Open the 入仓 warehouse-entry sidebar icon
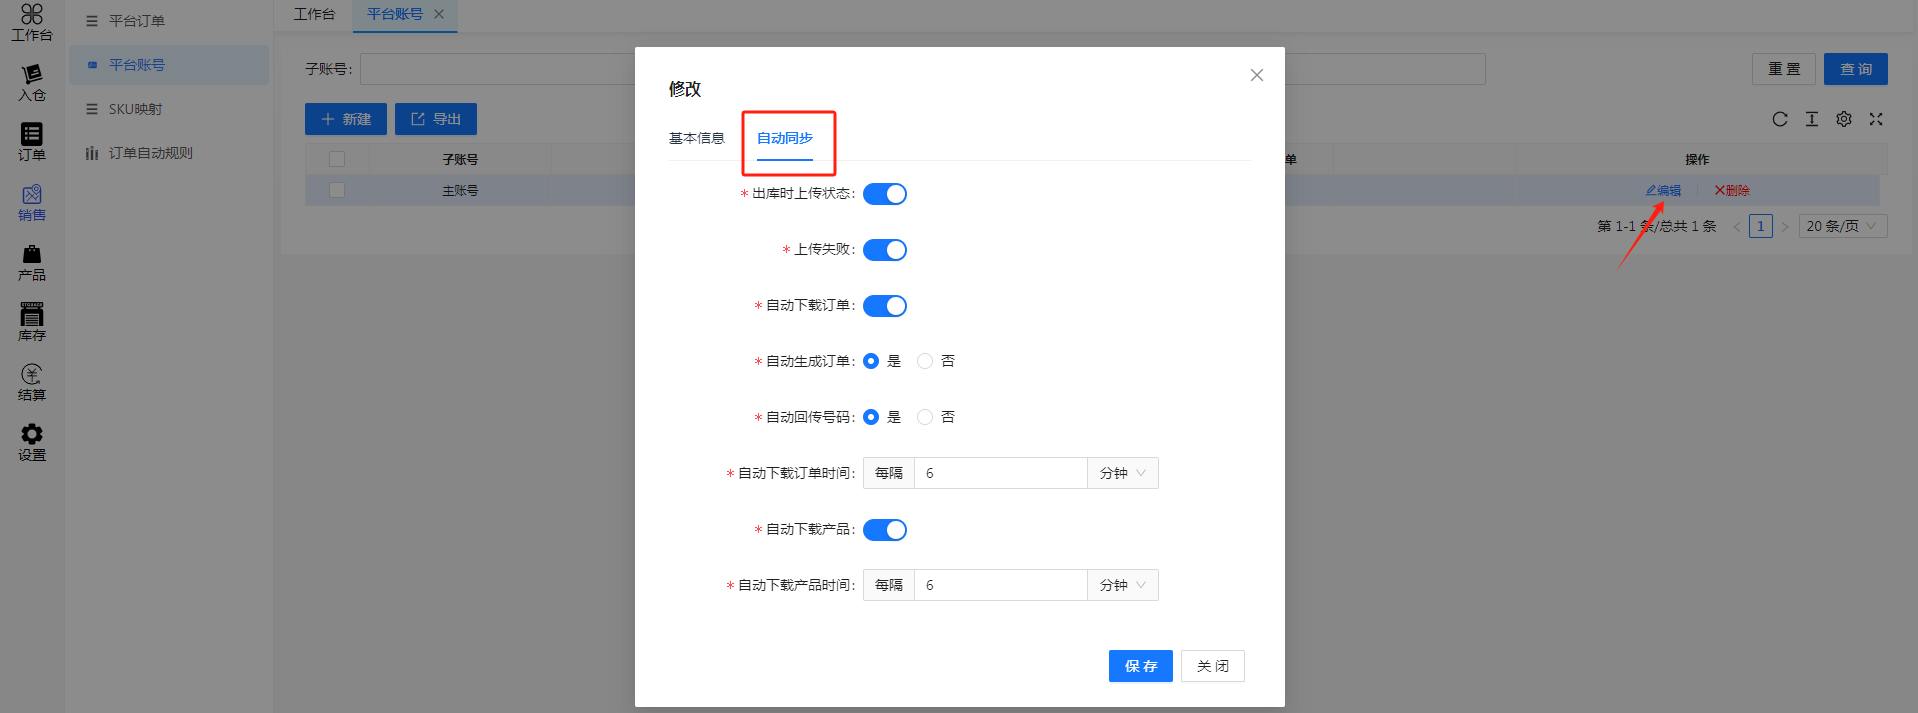 [32, 82]
